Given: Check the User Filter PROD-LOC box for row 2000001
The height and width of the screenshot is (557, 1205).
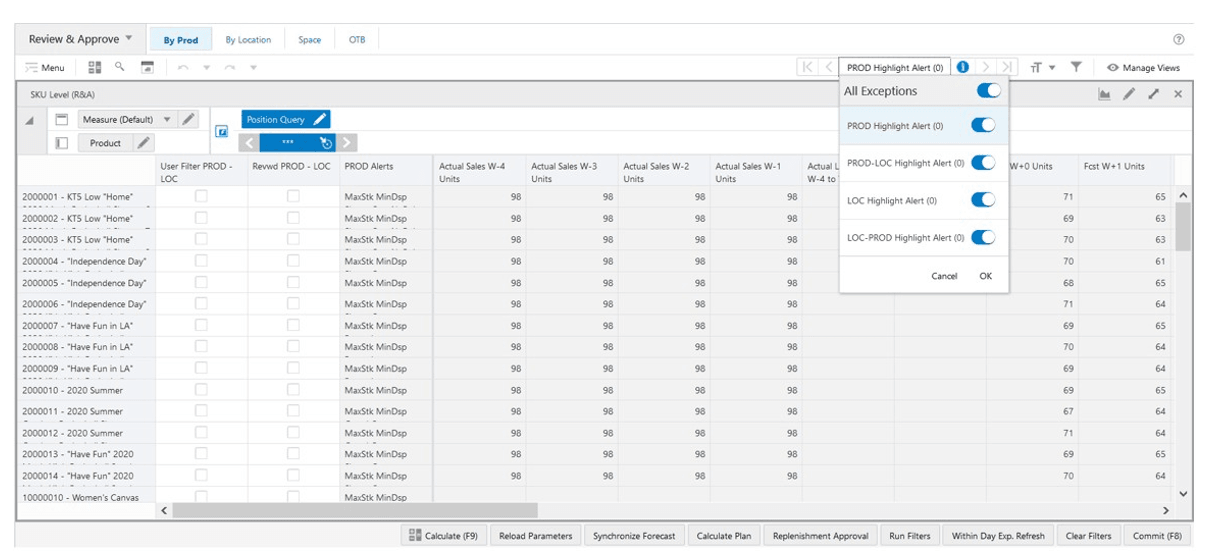Looking at the screenshot, I should [201, 196].
